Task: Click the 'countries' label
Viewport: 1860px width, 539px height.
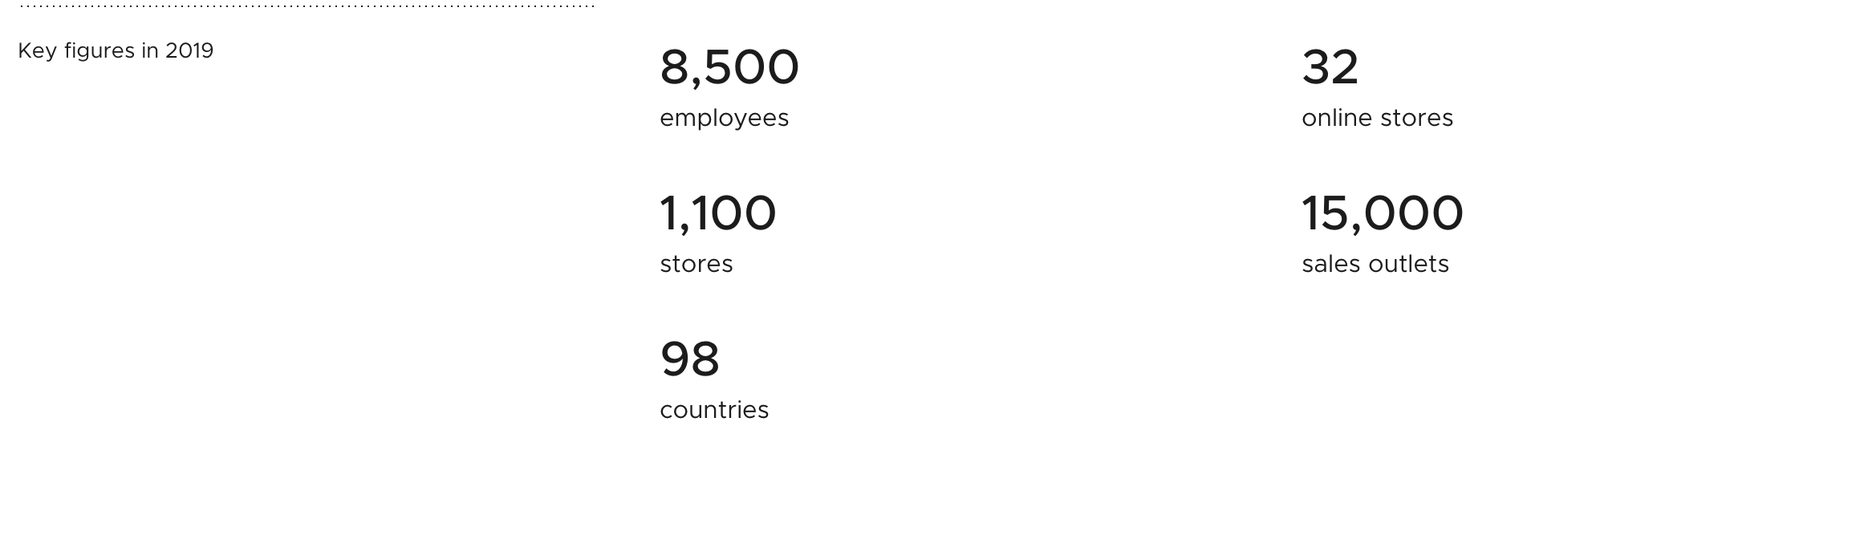Action: [x=714, y=410]
